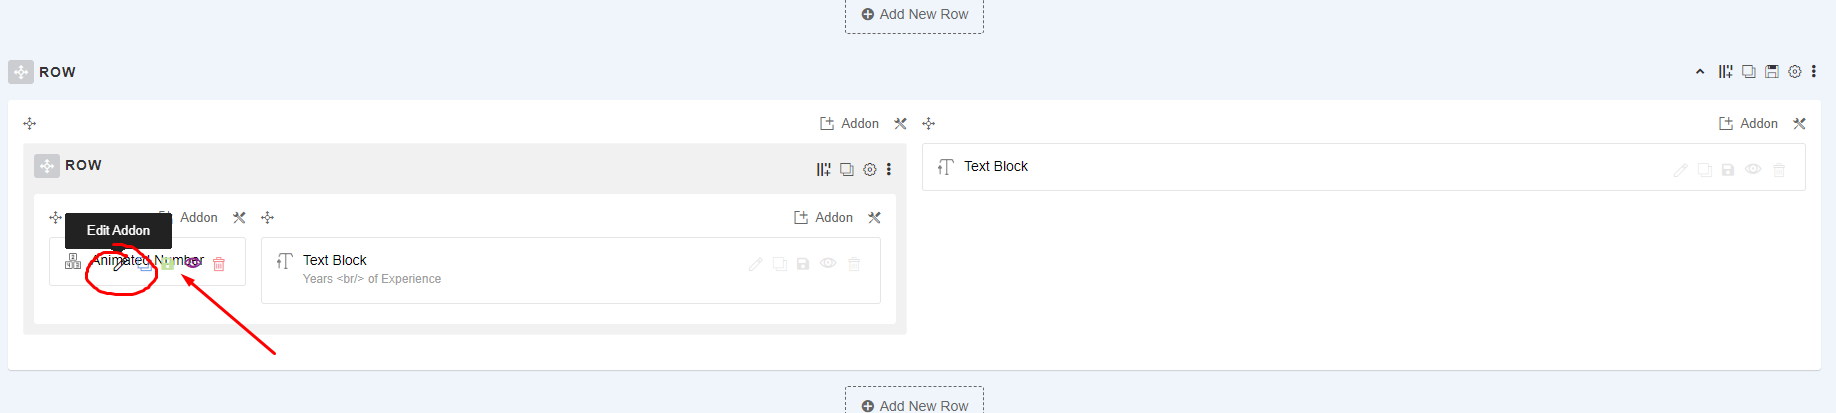Add Addon to the right outer column
This screenshot has height=413, width=1836.
click(x=1748, y=124)
